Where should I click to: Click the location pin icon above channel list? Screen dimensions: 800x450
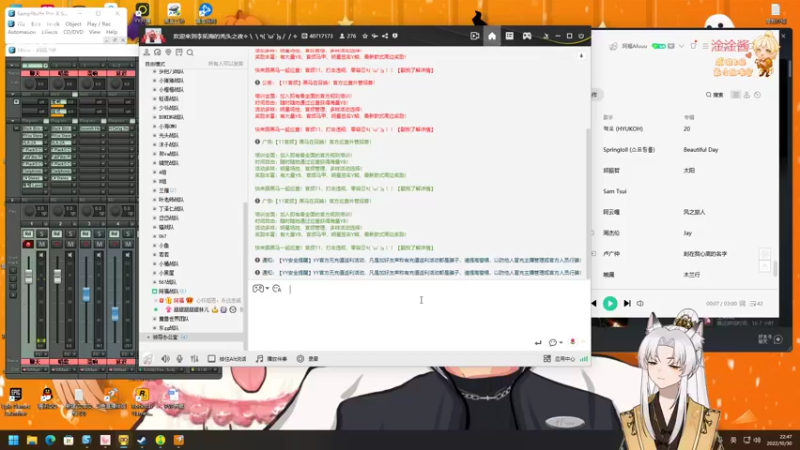pyautogui.click(x=168, y=53)
